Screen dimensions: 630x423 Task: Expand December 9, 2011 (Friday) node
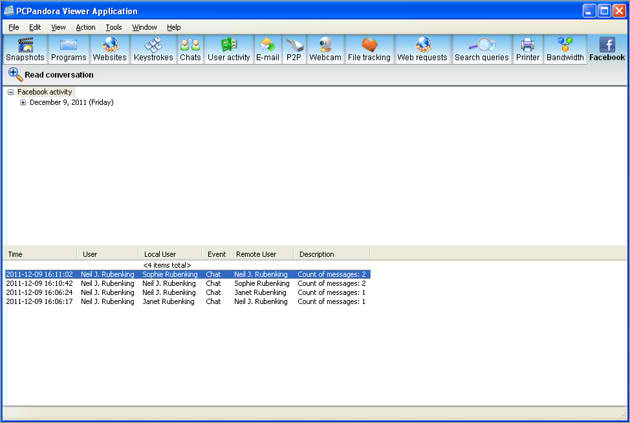pyautogui.click(x=23, y=102)
